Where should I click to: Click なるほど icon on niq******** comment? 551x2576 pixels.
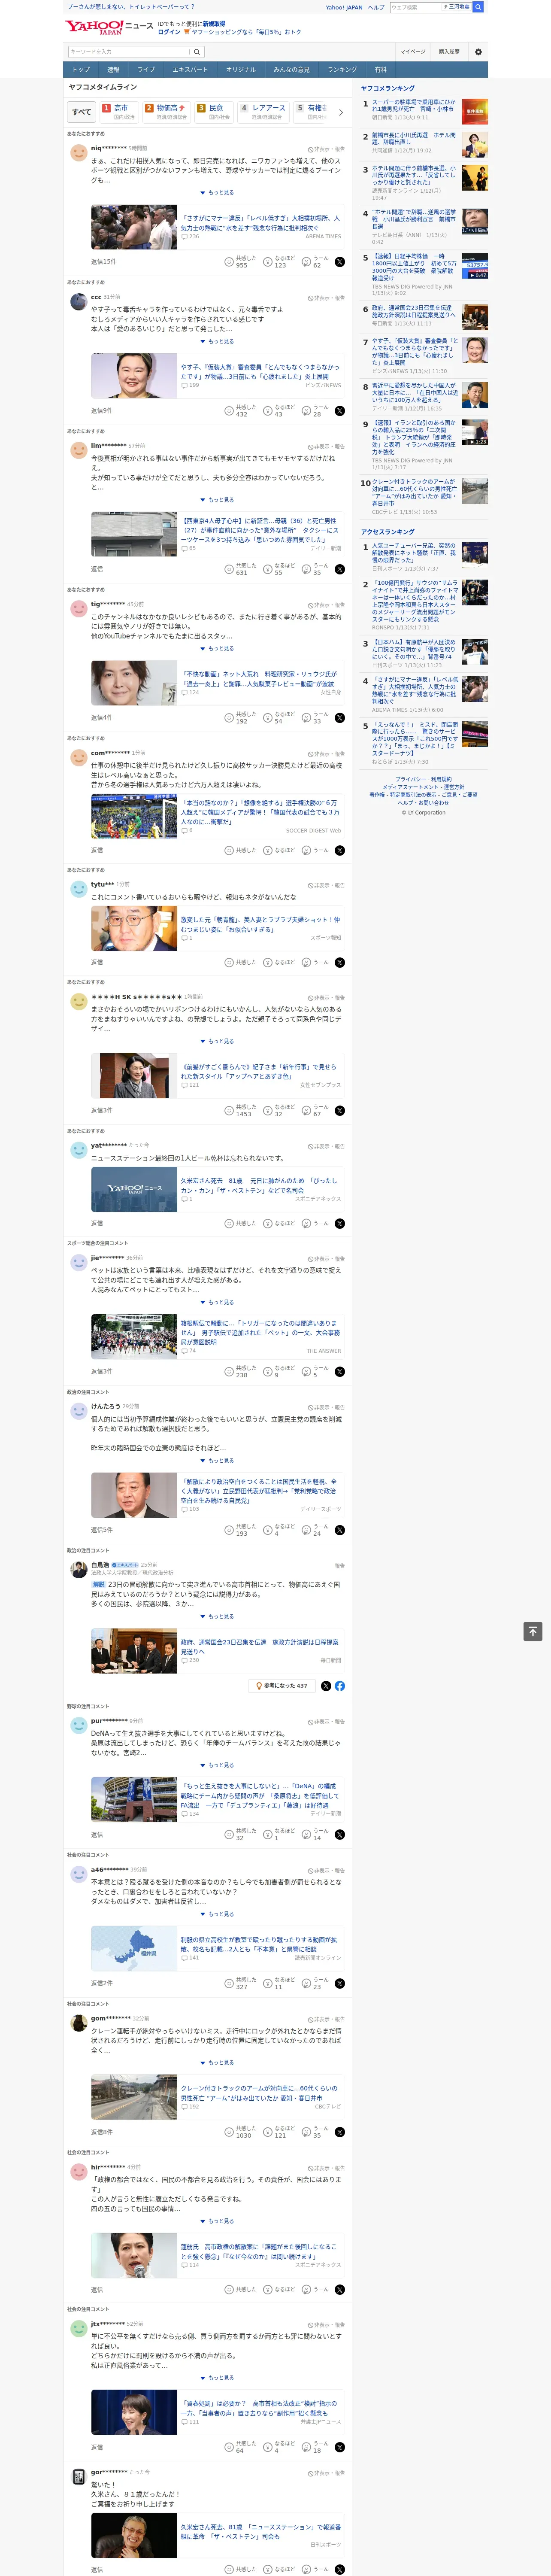tap(268, 261)
